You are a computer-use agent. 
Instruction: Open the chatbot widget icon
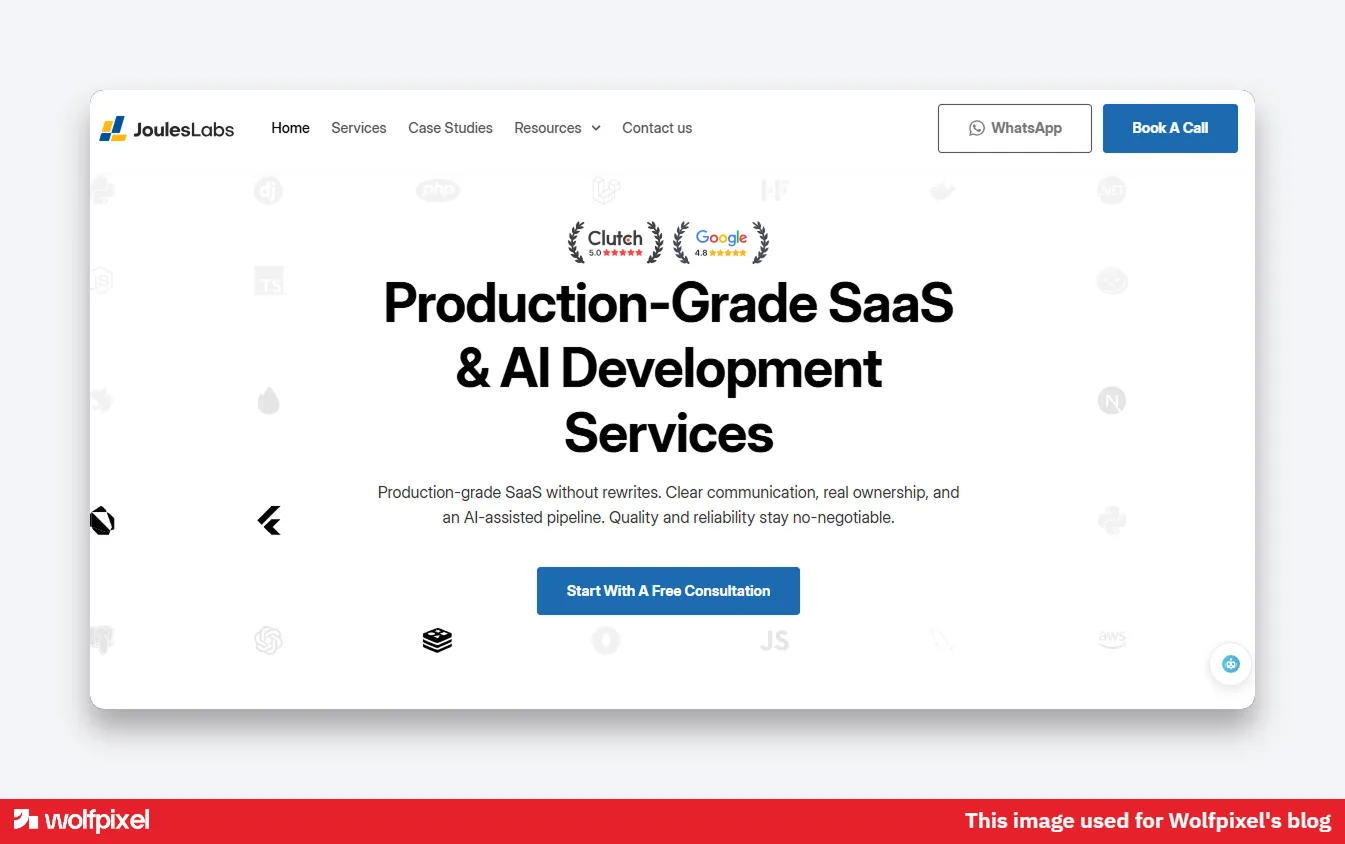pyautogui.click(x=1231, y=663)
